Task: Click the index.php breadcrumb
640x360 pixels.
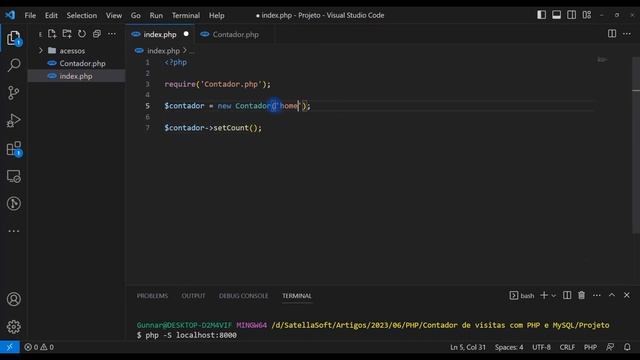Action: tap(163, 51)
